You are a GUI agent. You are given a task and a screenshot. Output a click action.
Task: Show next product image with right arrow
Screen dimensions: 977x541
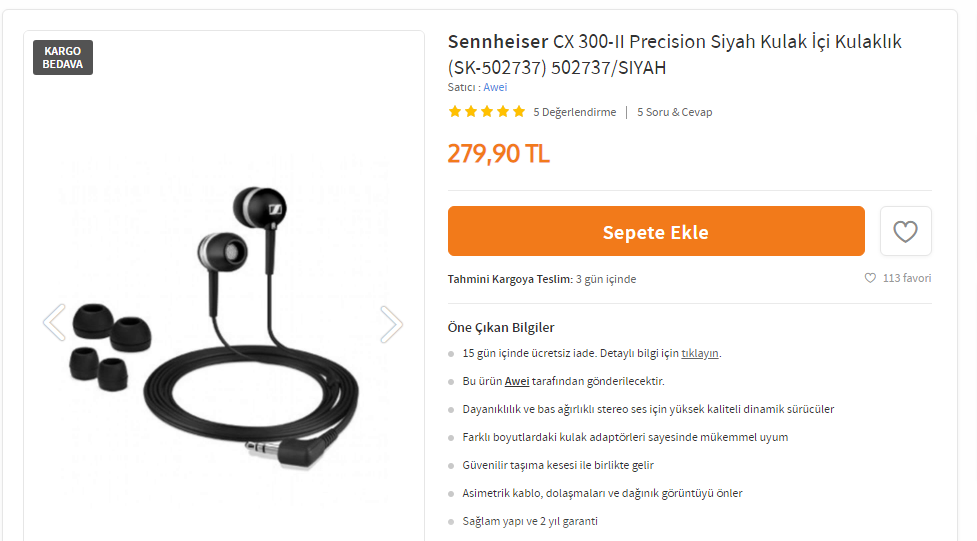pos(391,324)
